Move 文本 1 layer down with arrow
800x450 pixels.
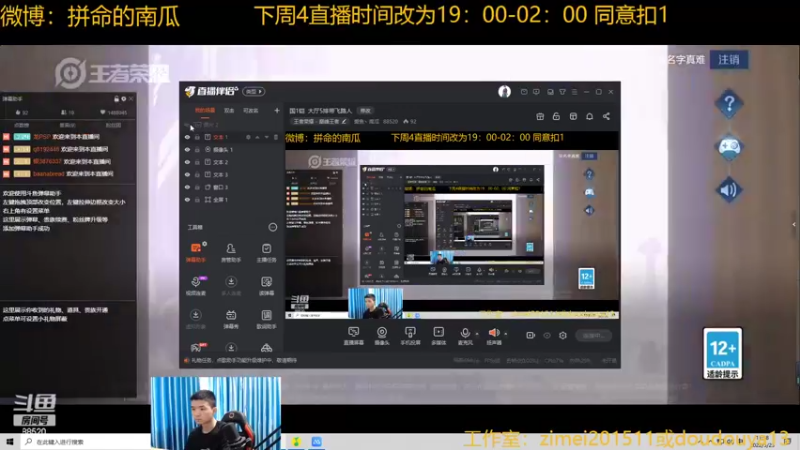(266, 137)
